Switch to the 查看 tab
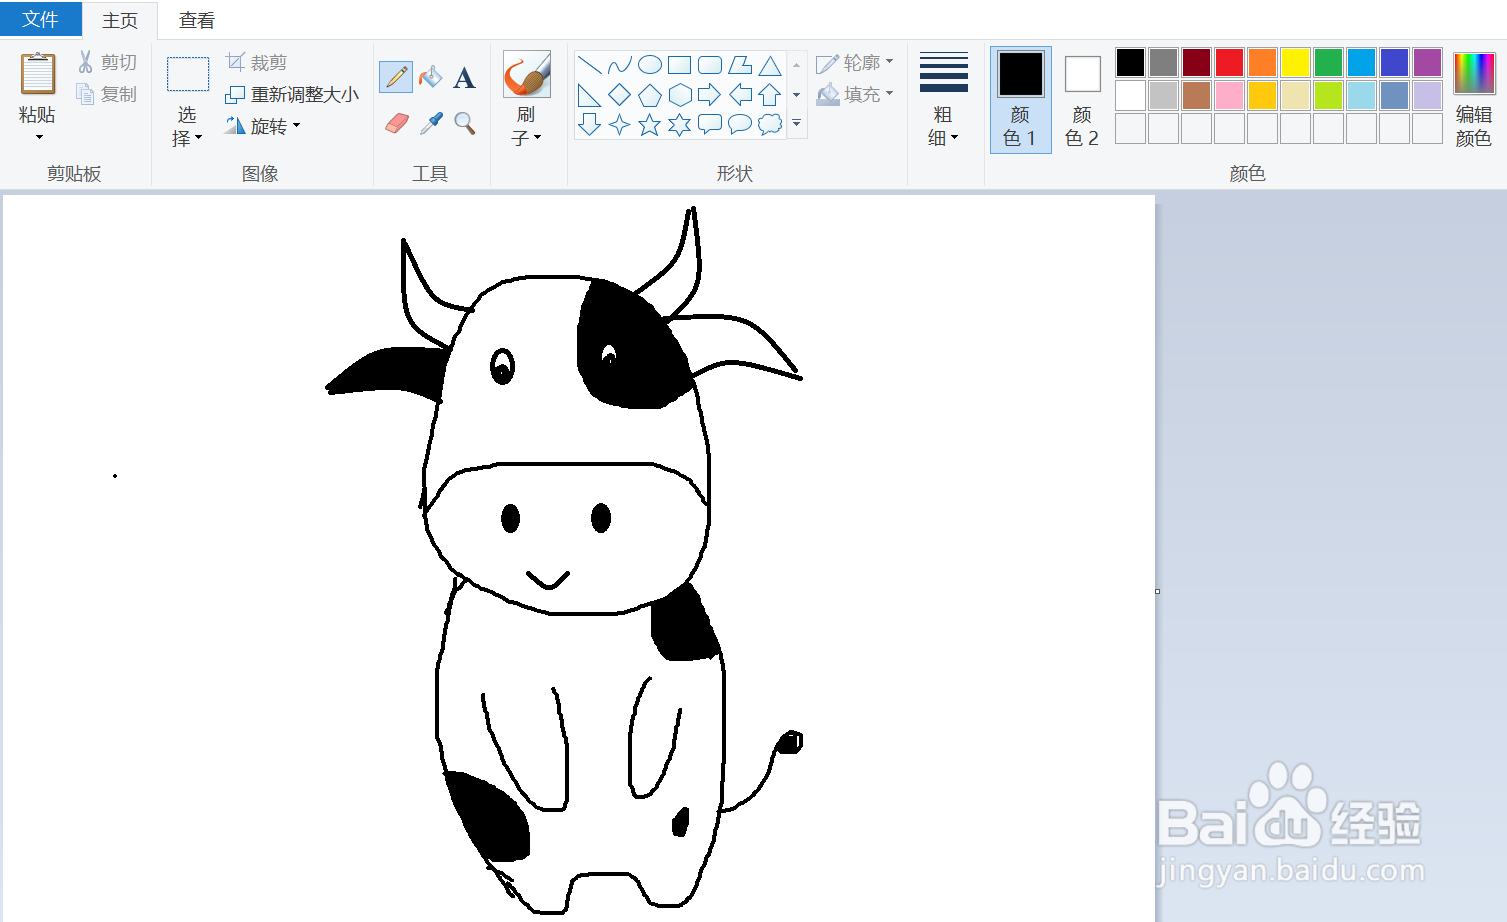The image size is (1507, 922). 195,19
